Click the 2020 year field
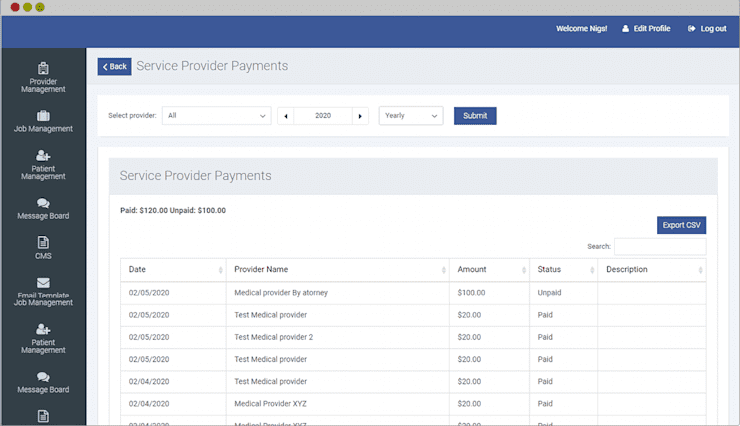 [323, 116]
